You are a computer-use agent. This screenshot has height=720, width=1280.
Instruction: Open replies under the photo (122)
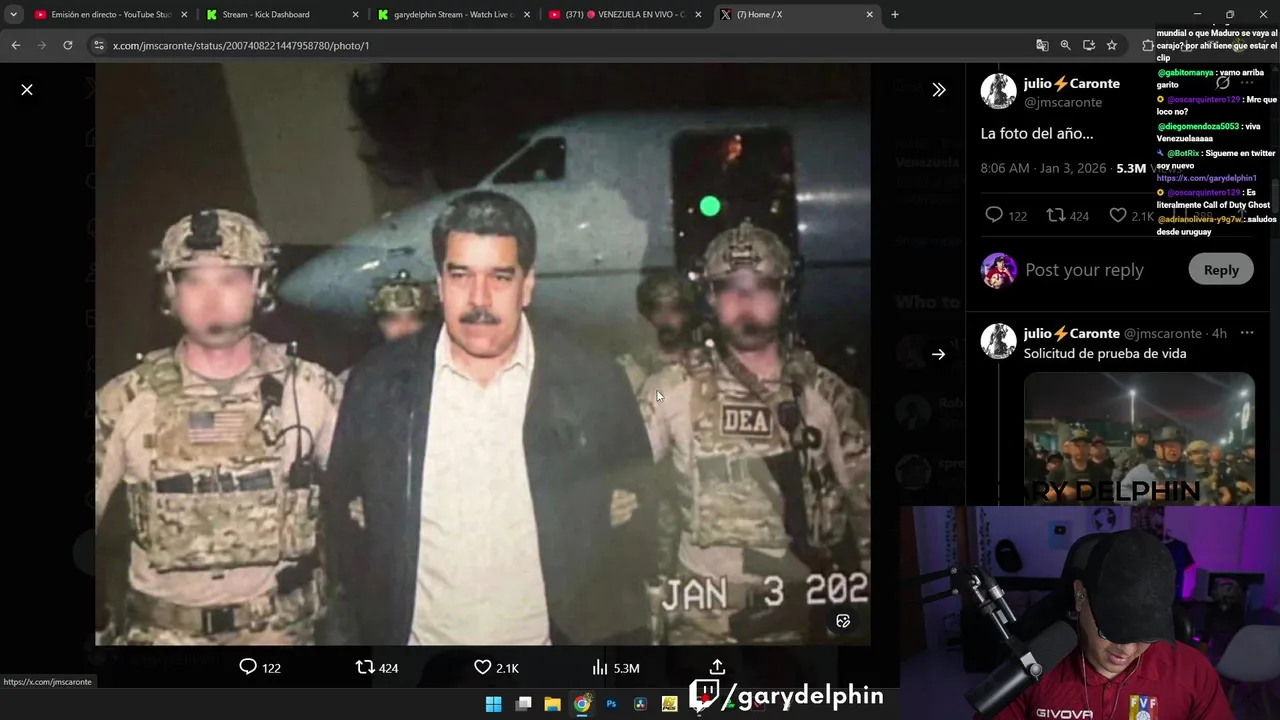[x=260, y=667]
